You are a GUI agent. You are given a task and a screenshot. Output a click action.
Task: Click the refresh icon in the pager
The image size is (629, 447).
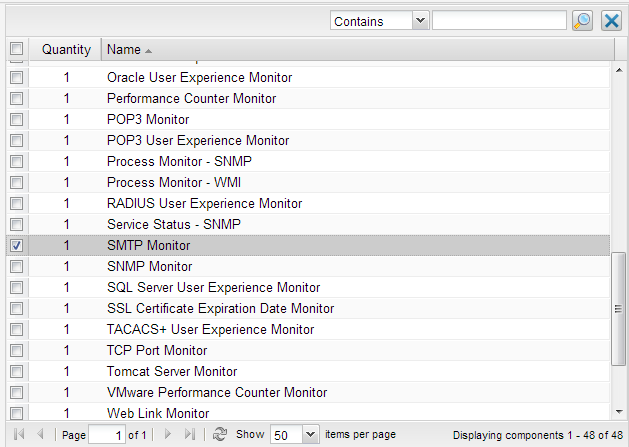pos(219,434)
